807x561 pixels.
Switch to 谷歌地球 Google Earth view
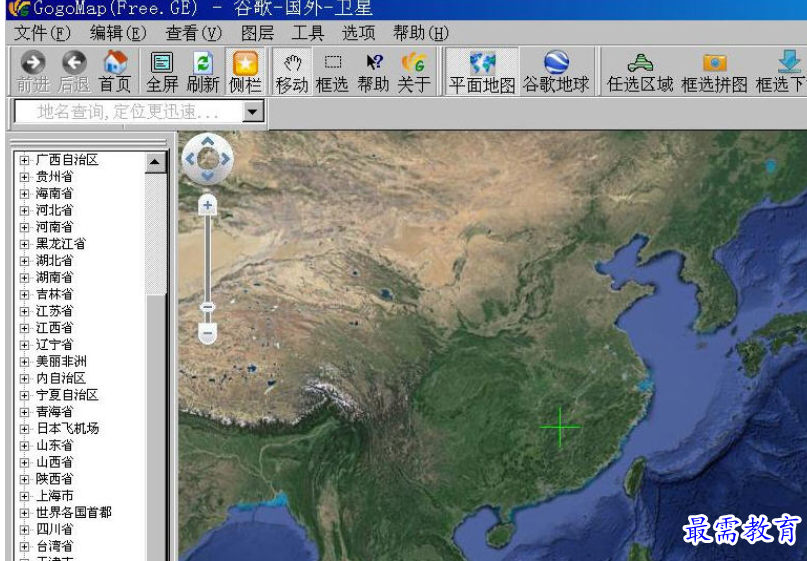coord(556,71)
